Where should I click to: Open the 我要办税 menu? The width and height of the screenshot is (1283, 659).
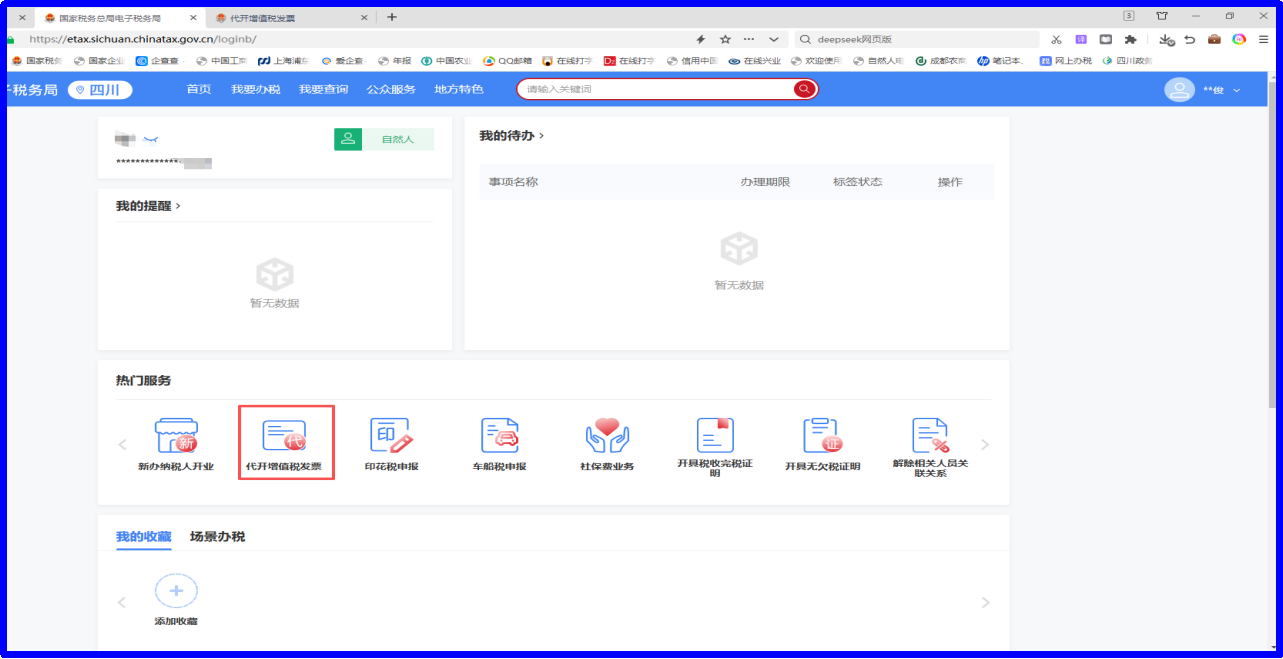pyautogui.click(x=255, y=89)
